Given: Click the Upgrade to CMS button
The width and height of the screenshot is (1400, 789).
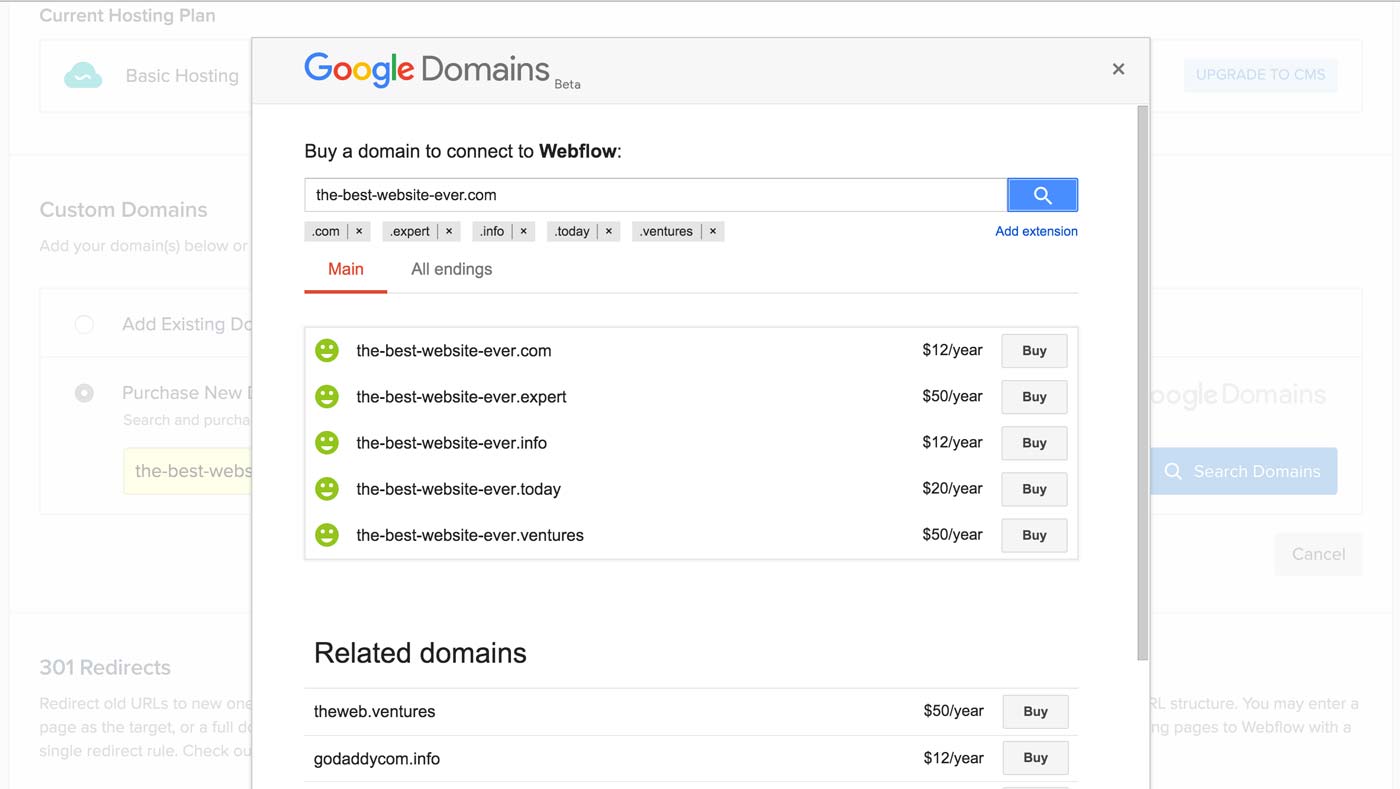Looking at the screenshot, I should (1260, 75).
